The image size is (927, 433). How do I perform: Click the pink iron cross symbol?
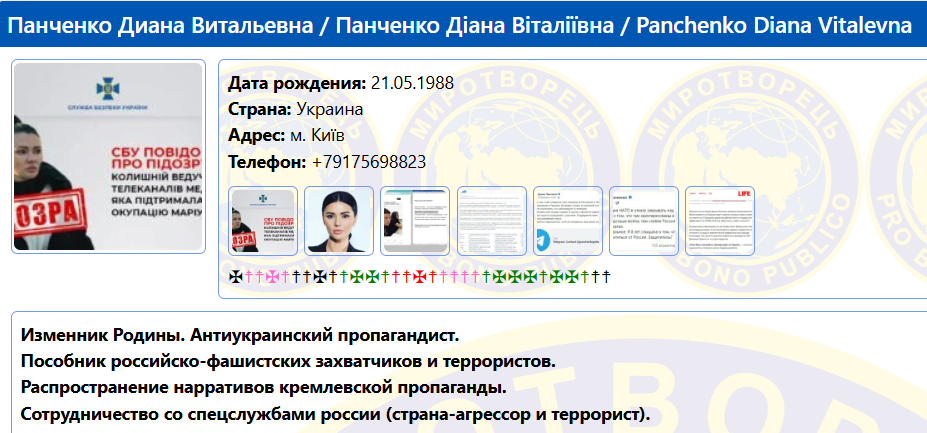[x=271, y=276]
